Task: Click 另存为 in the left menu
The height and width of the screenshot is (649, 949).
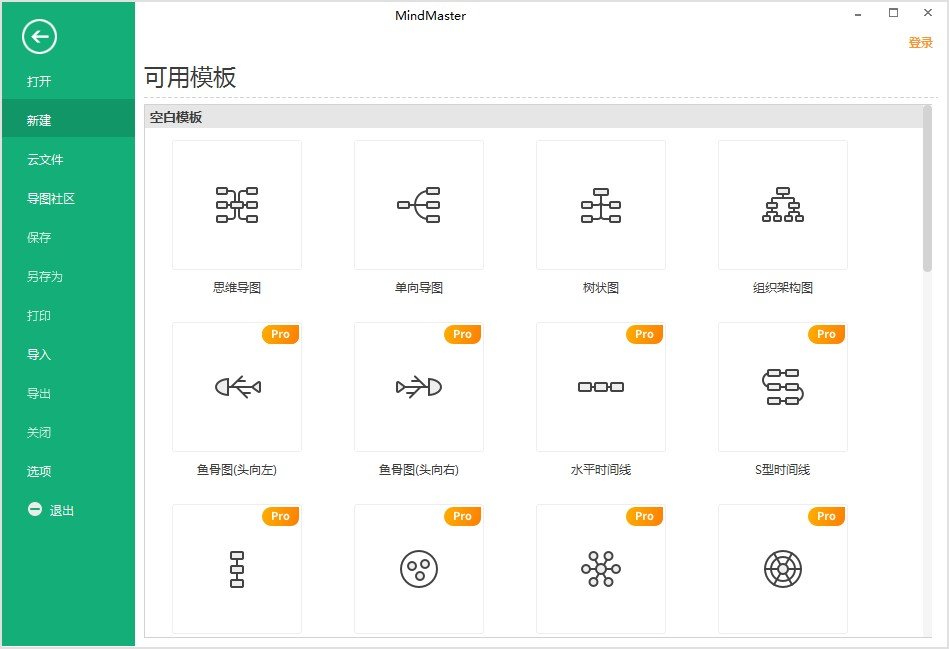Action: (45, 276)
